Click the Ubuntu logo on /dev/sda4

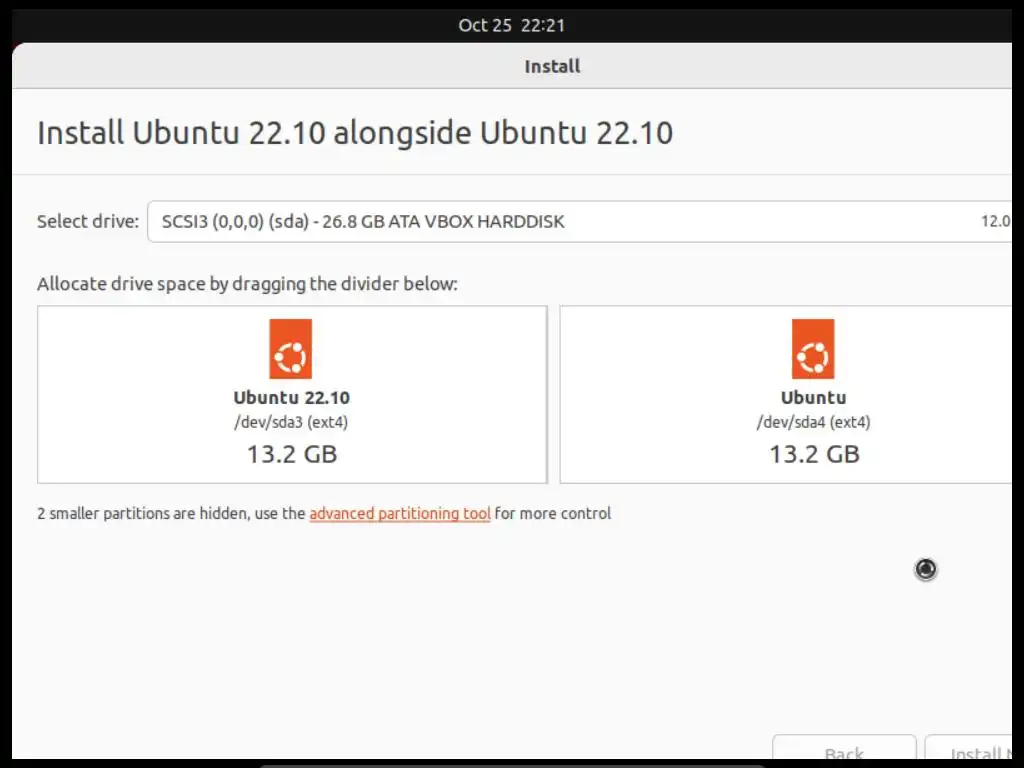click(x=813, y=349)
